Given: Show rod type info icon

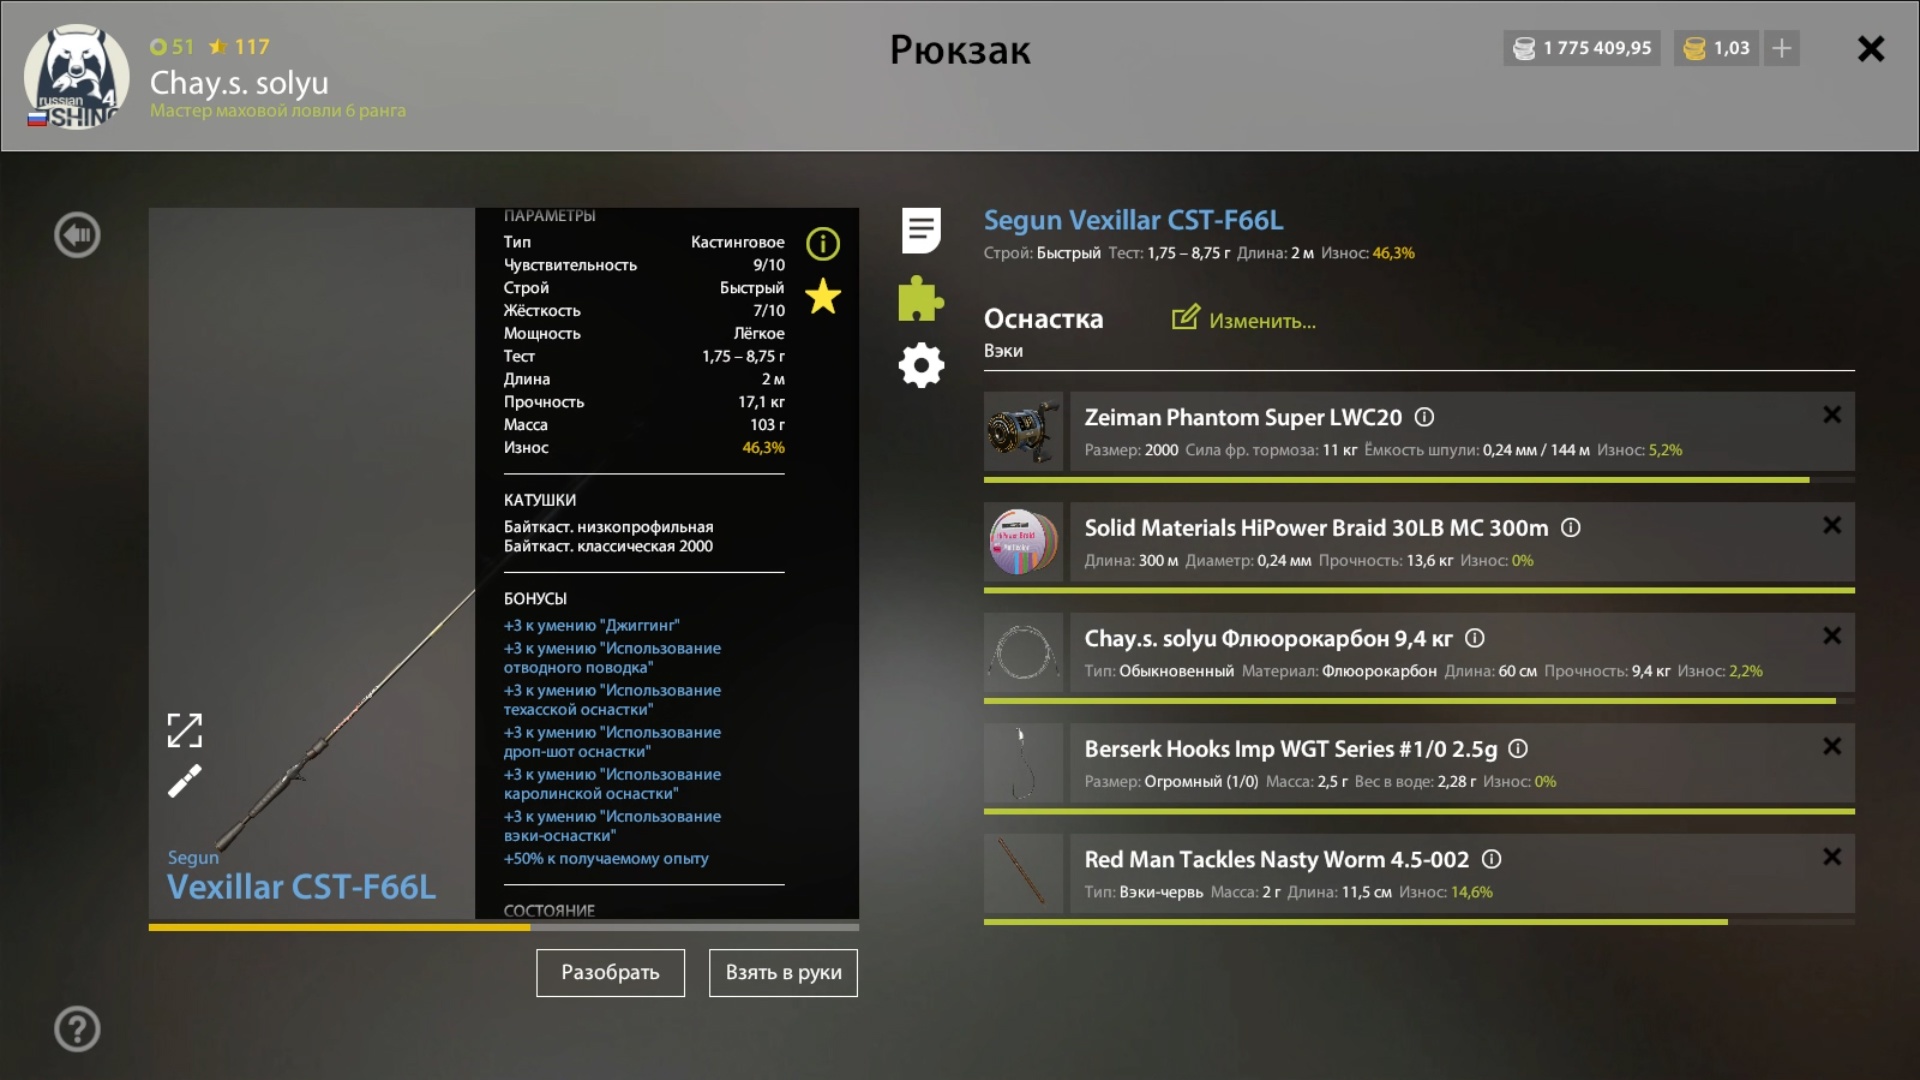Looking at the screenshot, I should point(823,243).
